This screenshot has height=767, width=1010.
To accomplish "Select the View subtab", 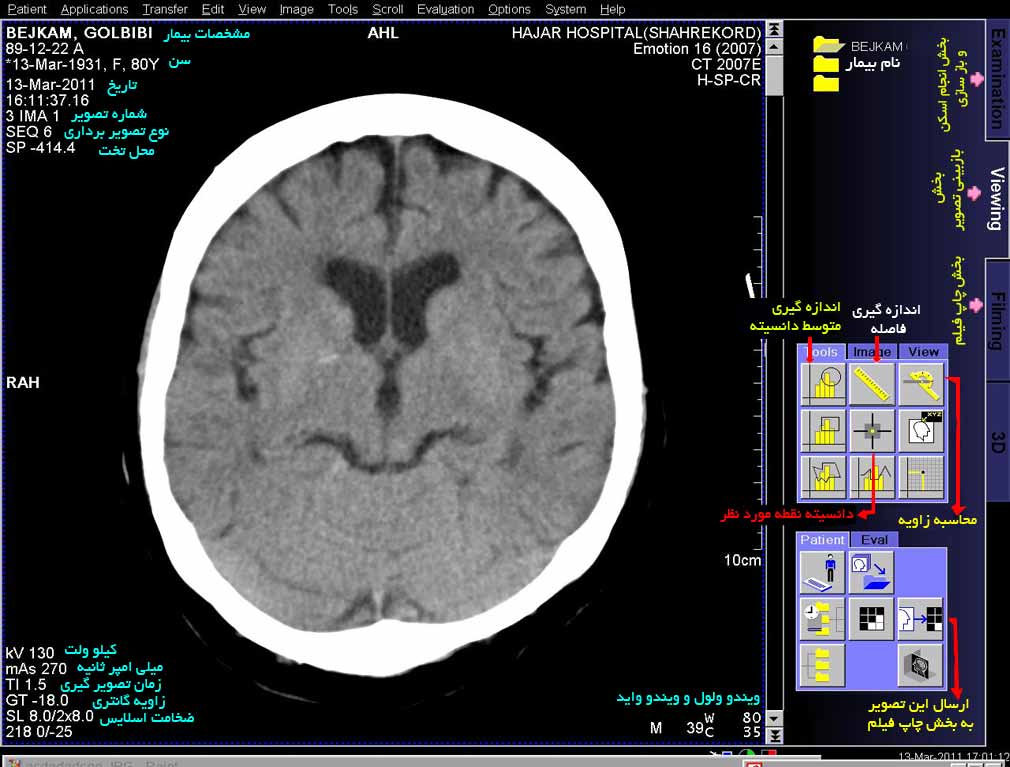I will [x=923, y=352].
